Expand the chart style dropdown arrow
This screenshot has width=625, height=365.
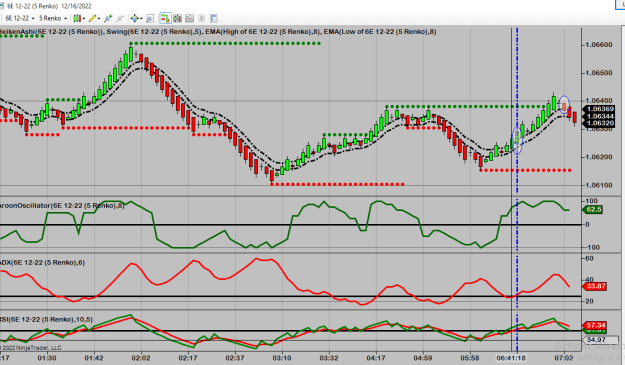tap(84, 18)
